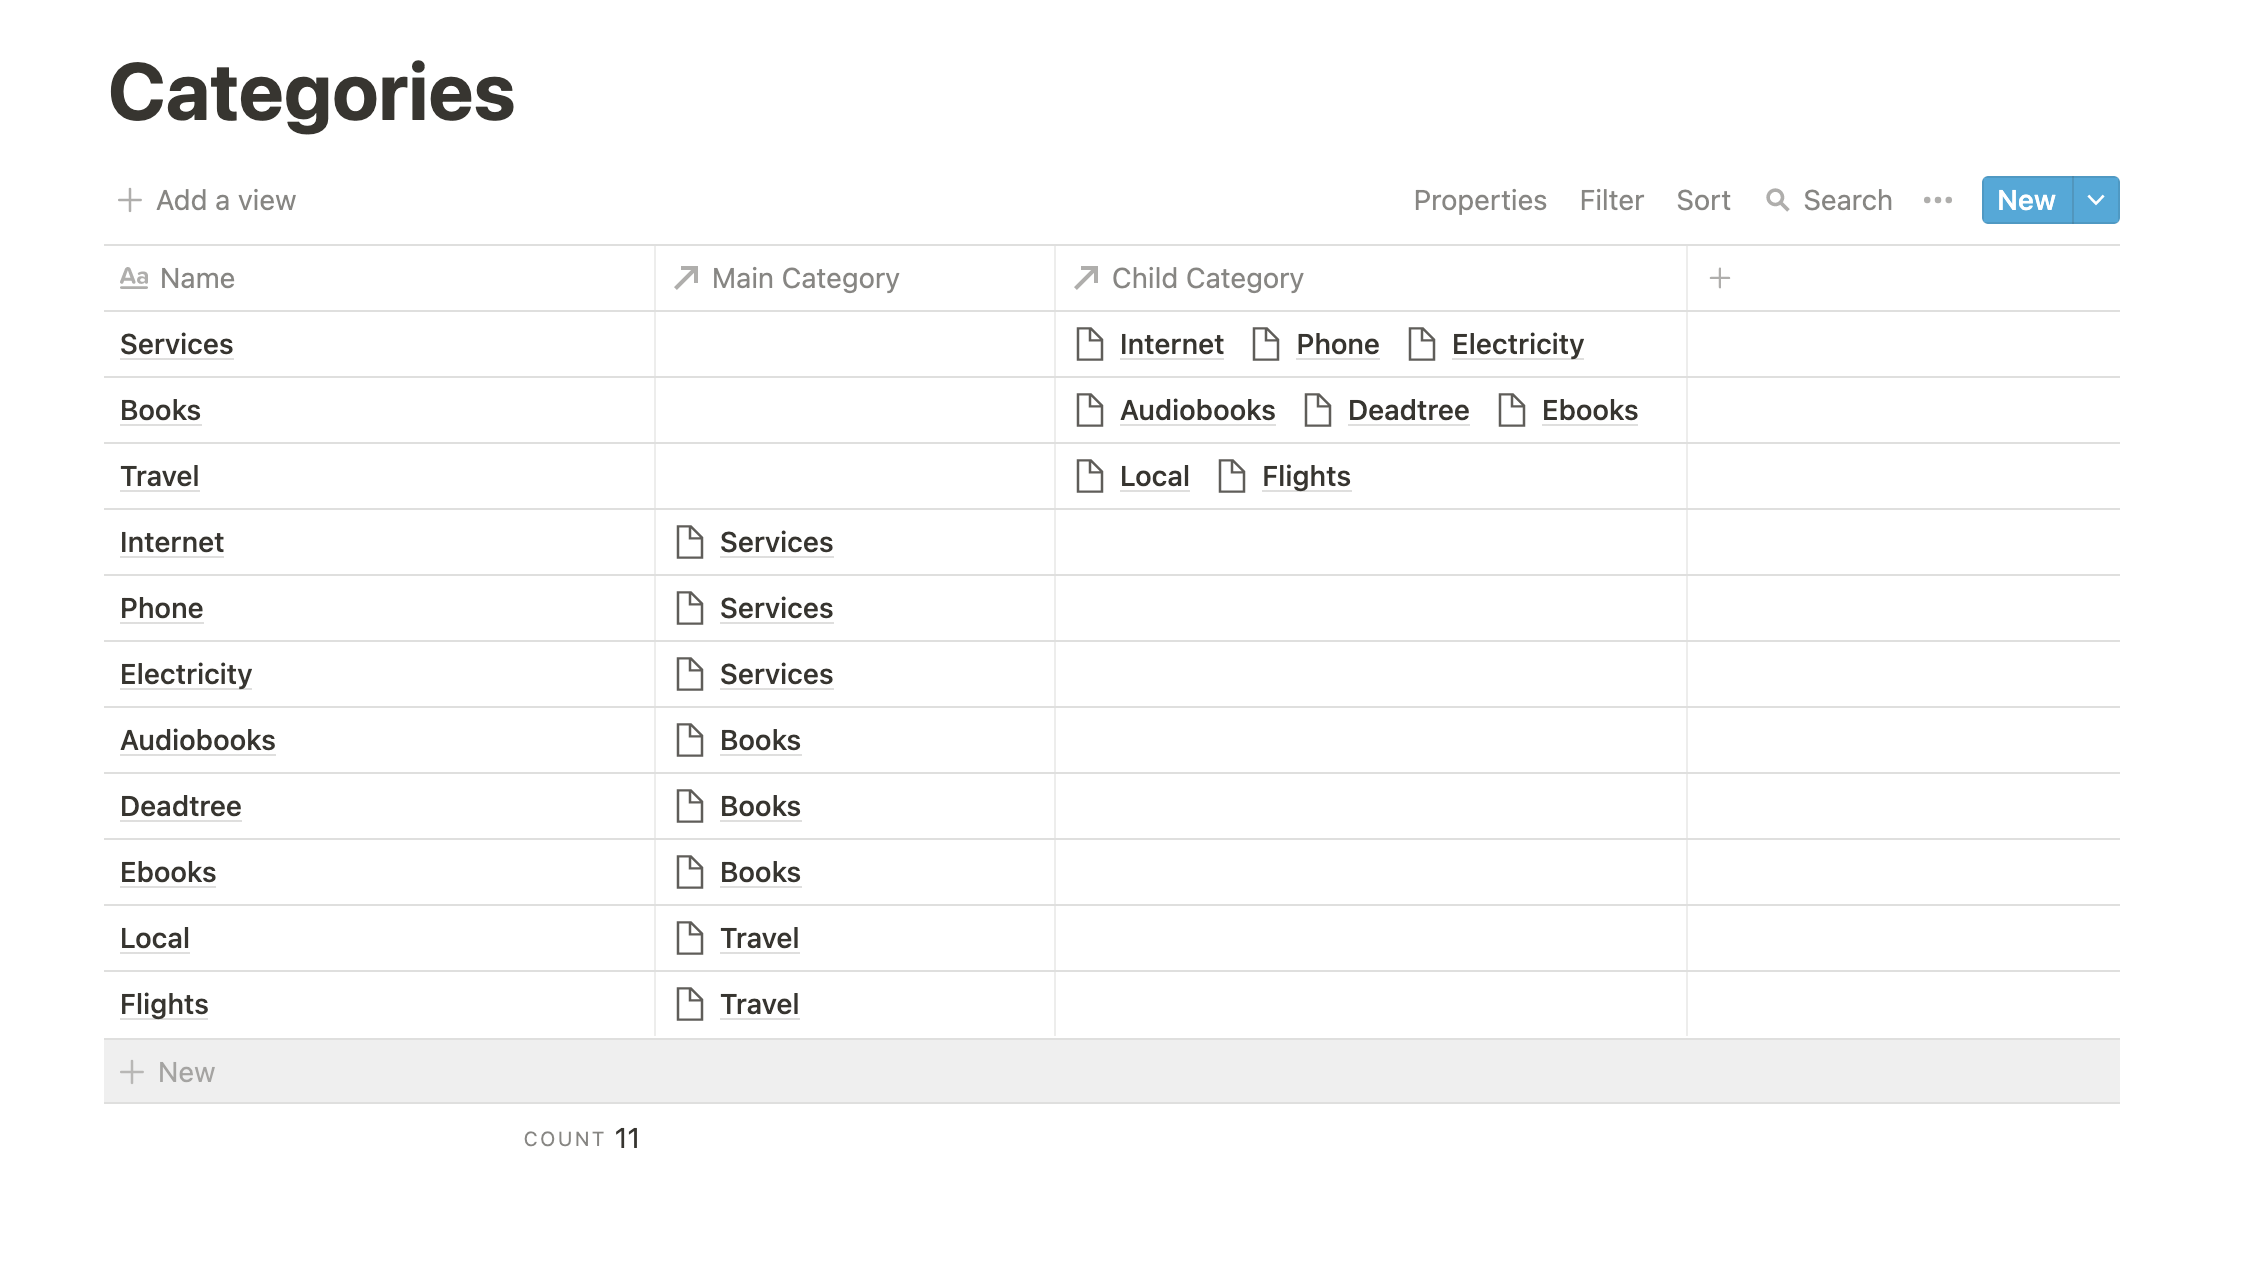
Task: Click the Aa text icon in Name header
Action: (134, 278)
